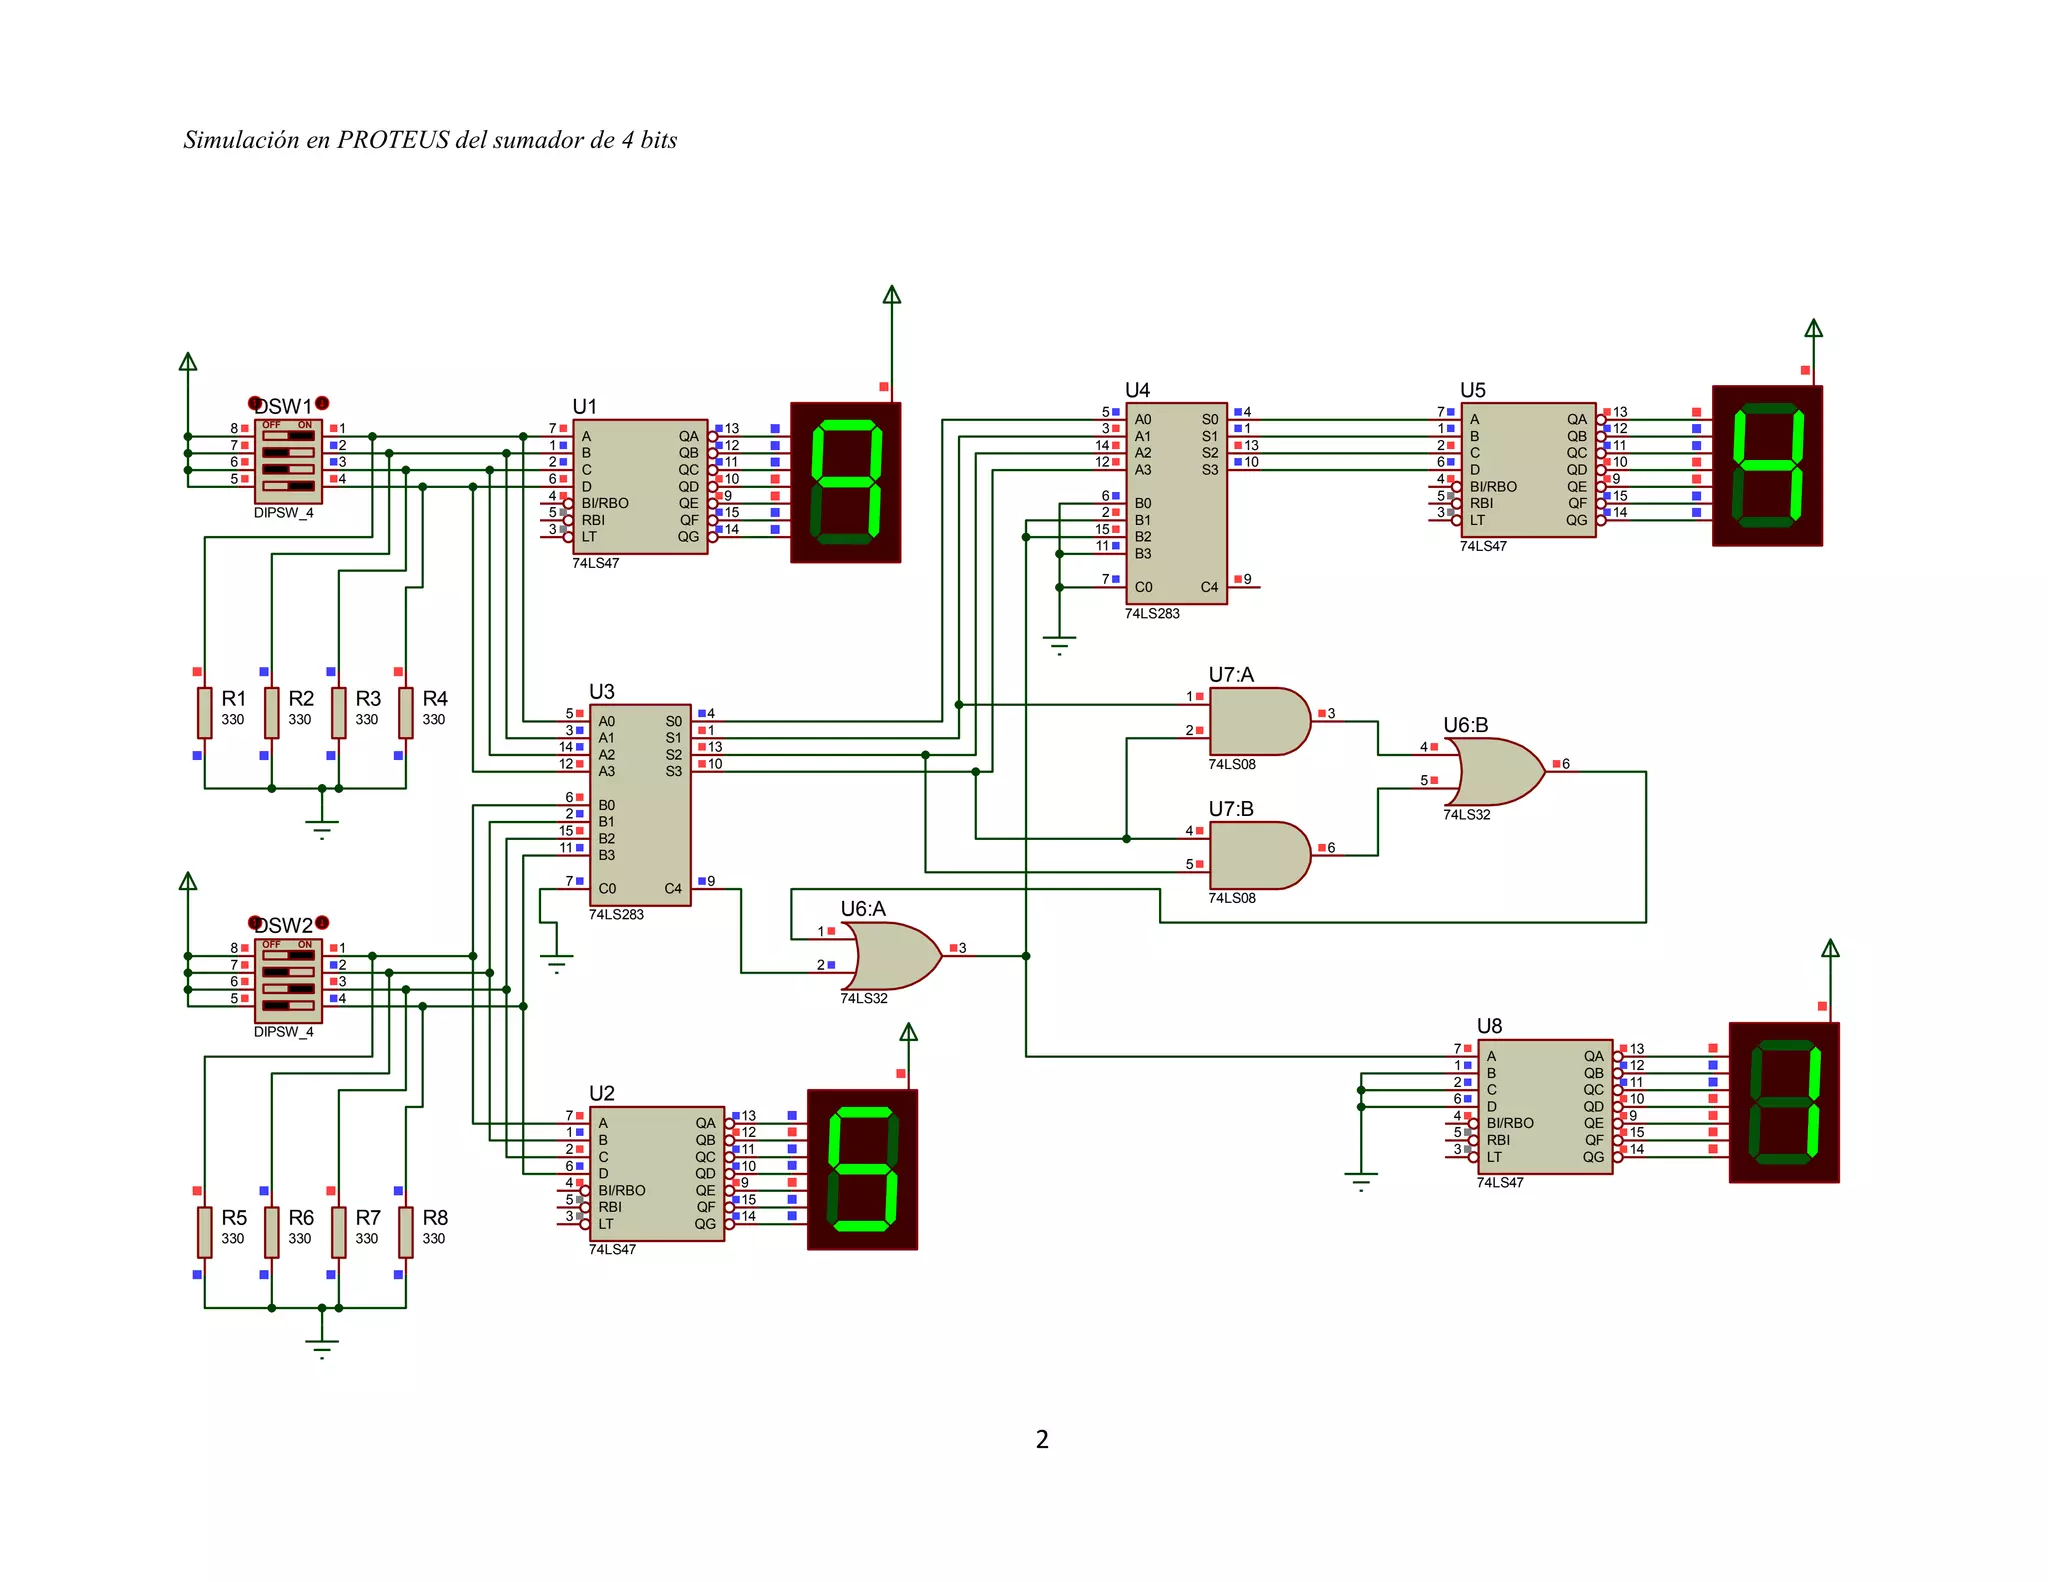Viewport: 2048px width, 1582px height.
Task: Click the DSW2 component label
Action: click(283, 925)
